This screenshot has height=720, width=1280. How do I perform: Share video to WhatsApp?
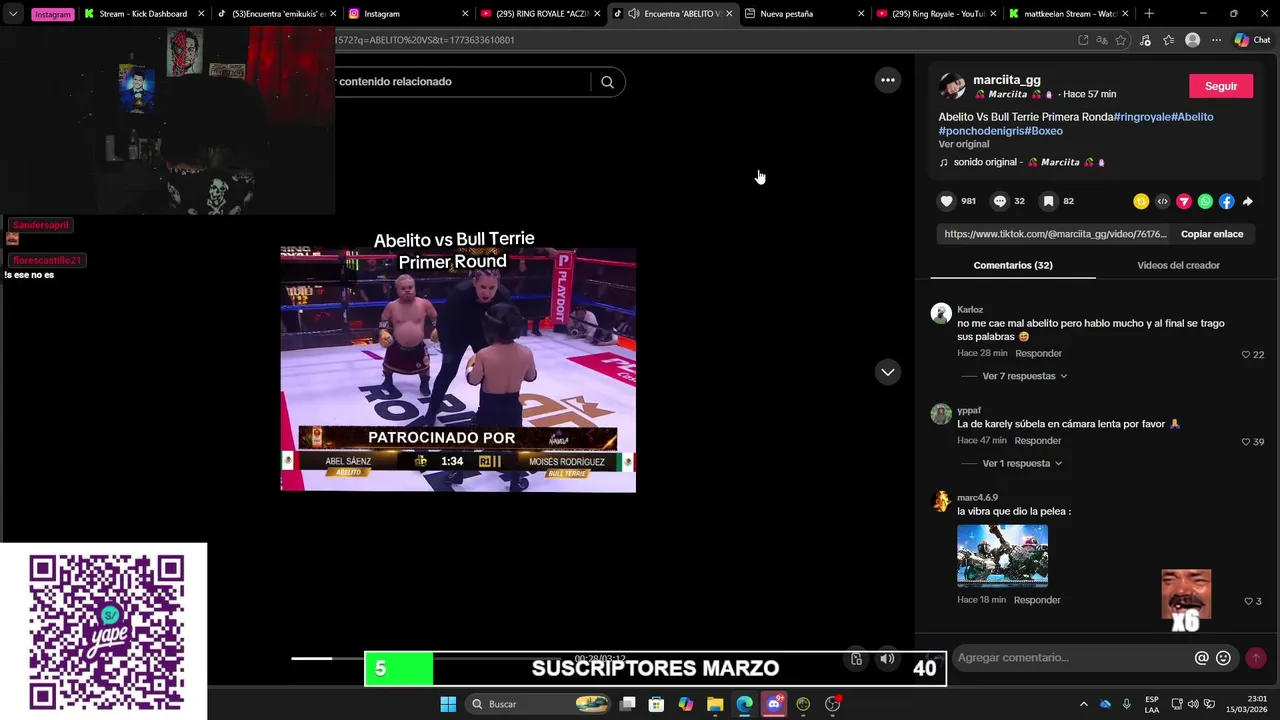[1205, 201]
